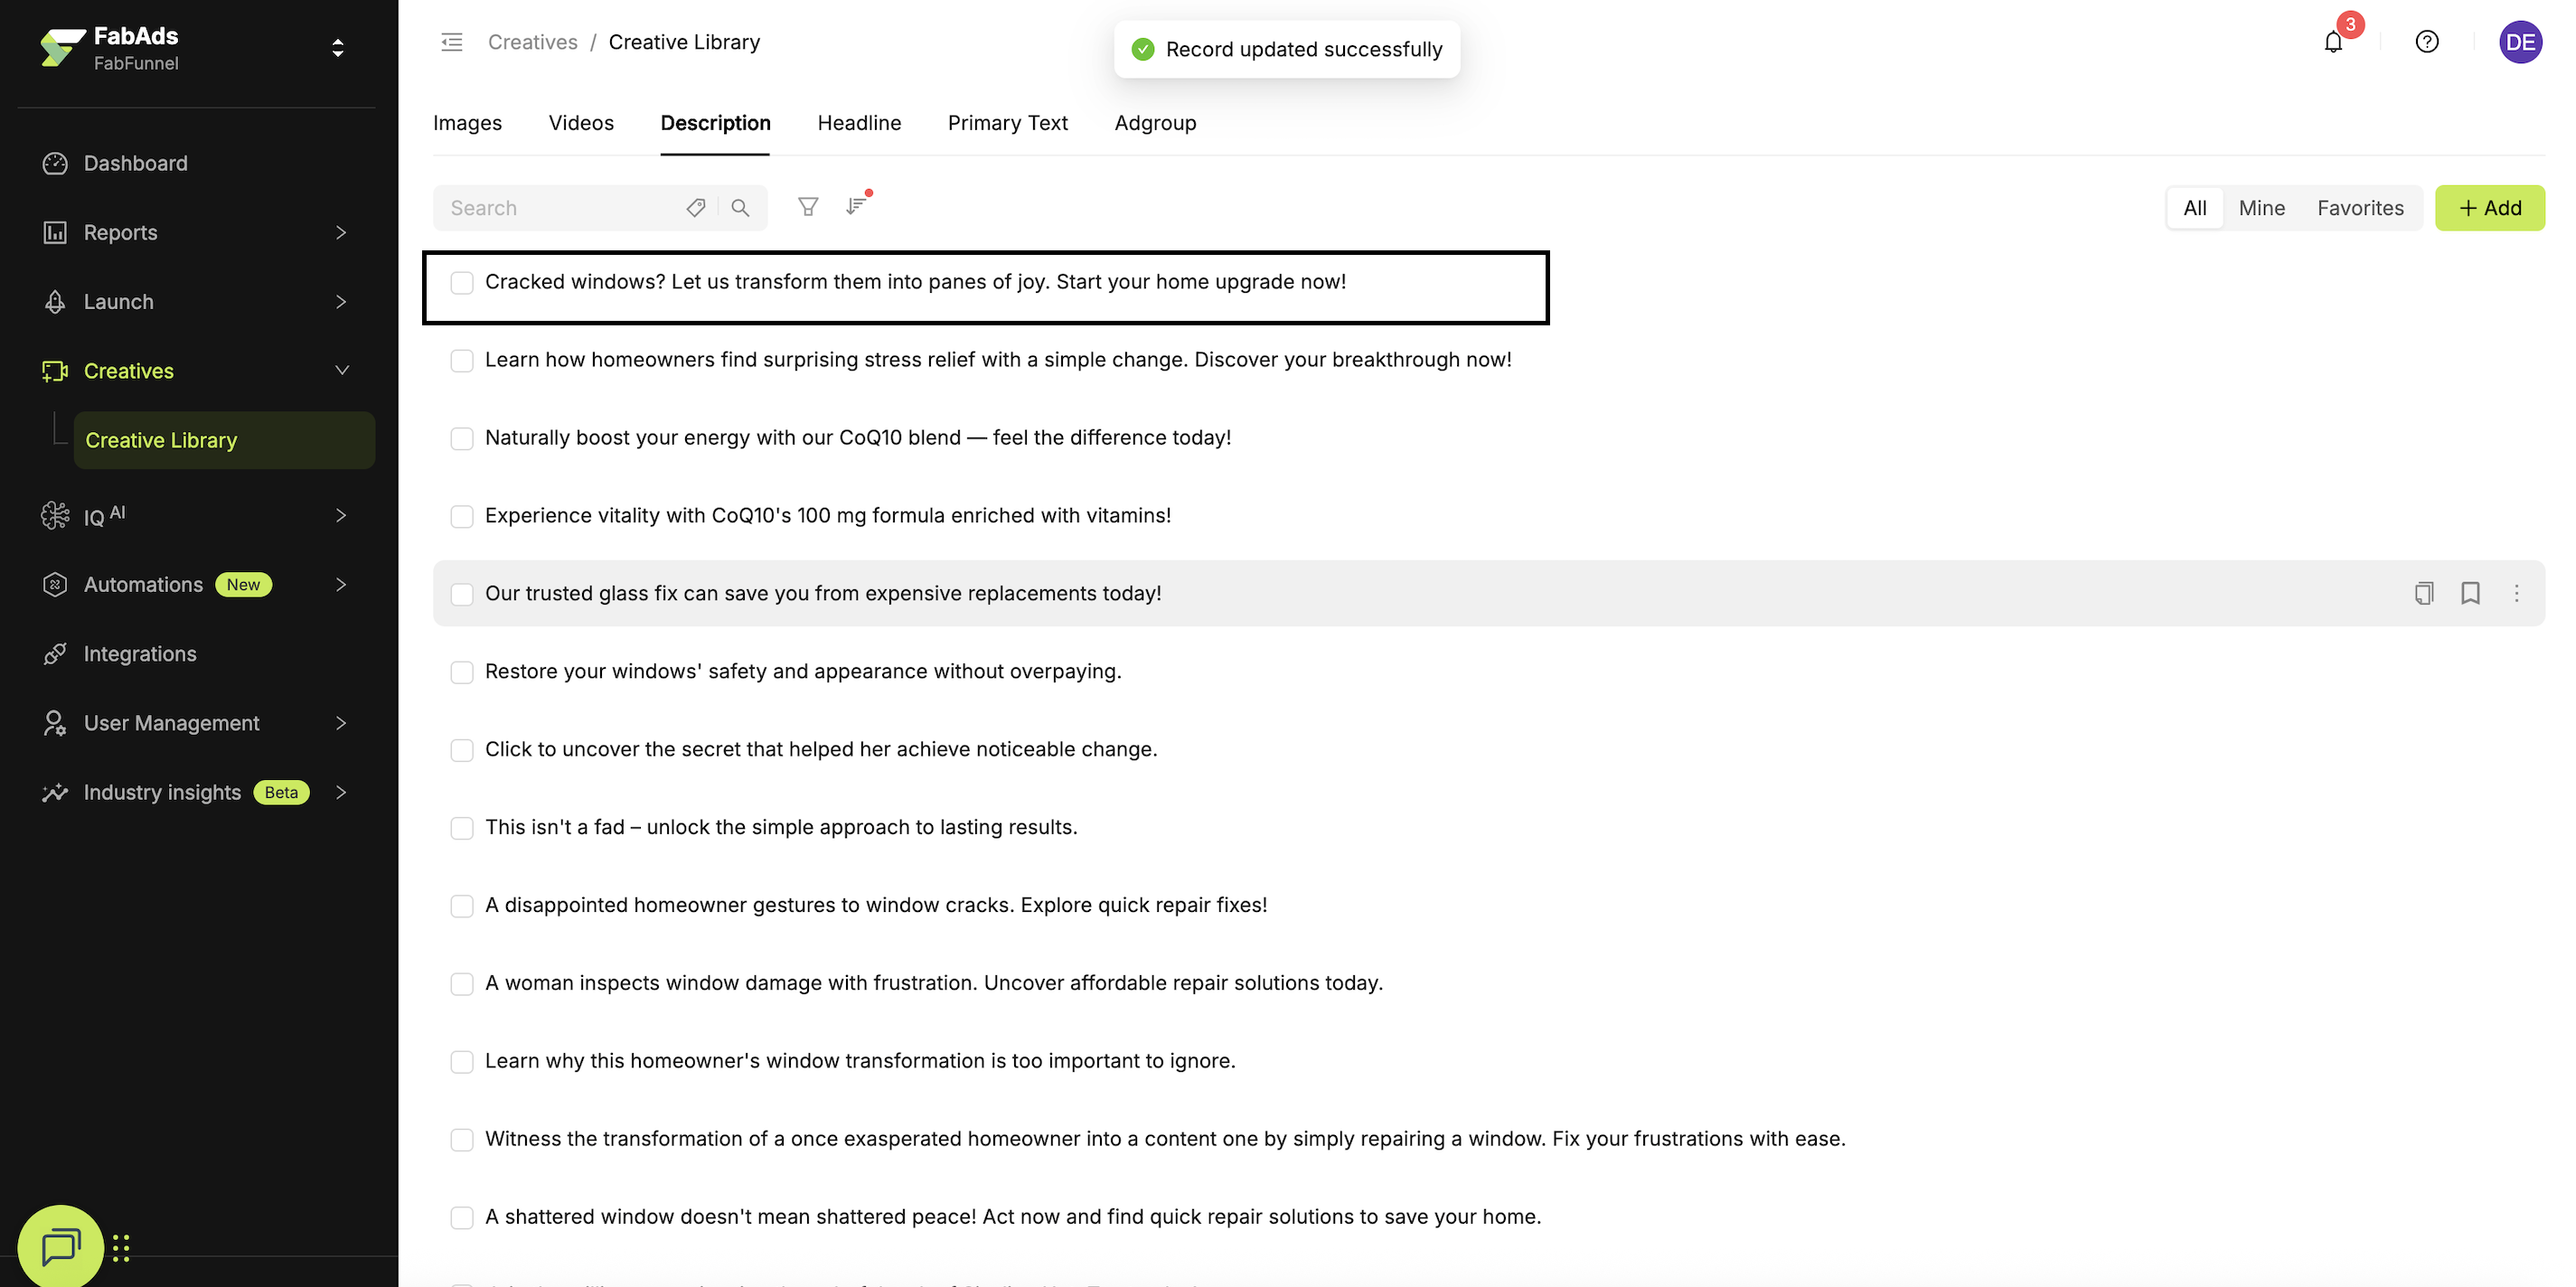Focus the Search input field

pyautogui.click(x=560, y=208)
